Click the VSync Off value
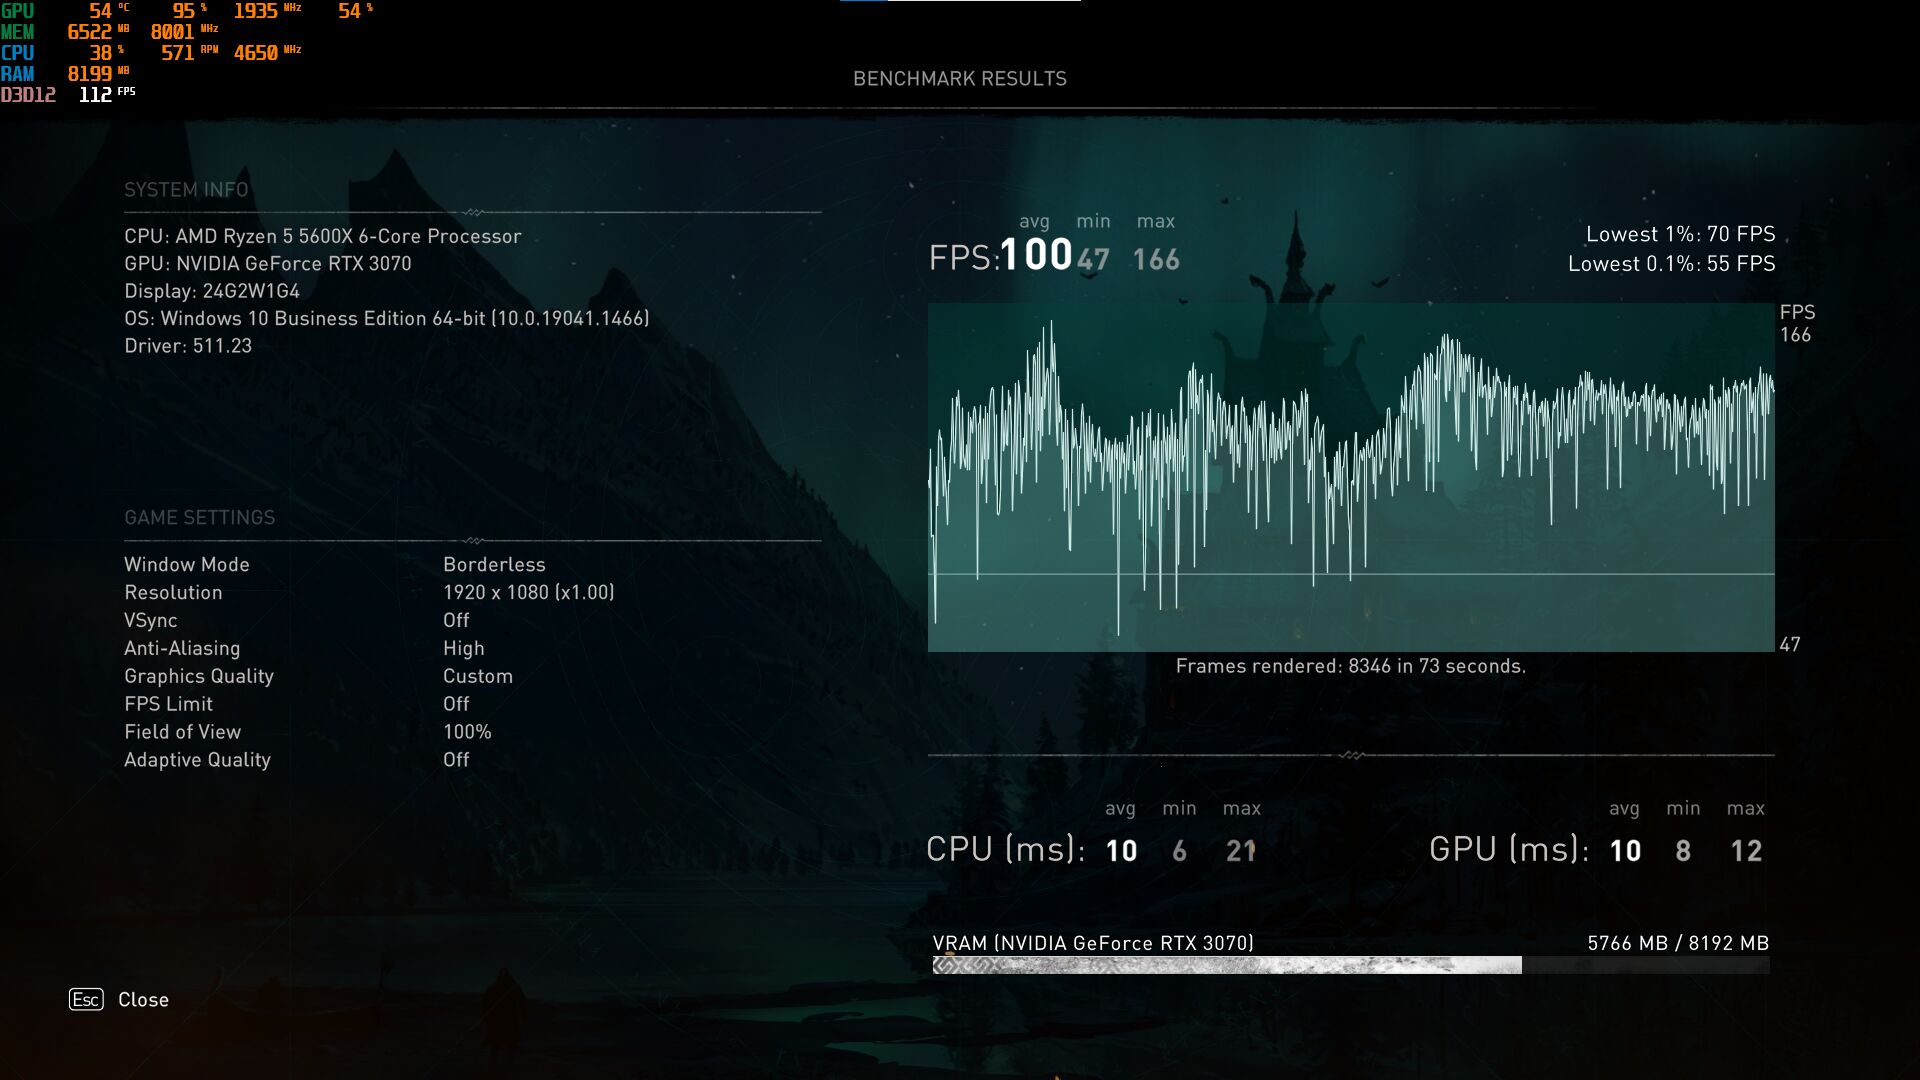This screenshot has width=1920, height=1080. [x=456, y=620]
